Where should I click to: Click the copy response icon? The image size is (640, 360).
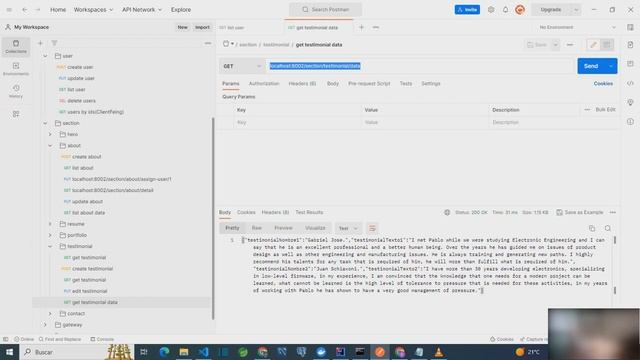tap(592, 228)
